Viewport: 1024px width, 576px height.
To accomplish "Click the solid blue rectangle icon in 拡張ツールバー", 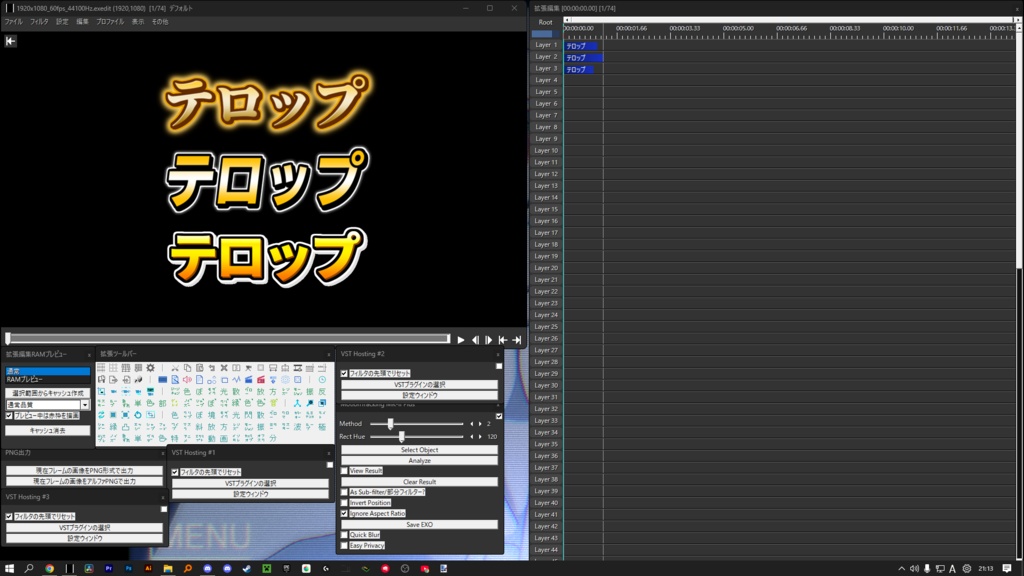I will 163,379.
